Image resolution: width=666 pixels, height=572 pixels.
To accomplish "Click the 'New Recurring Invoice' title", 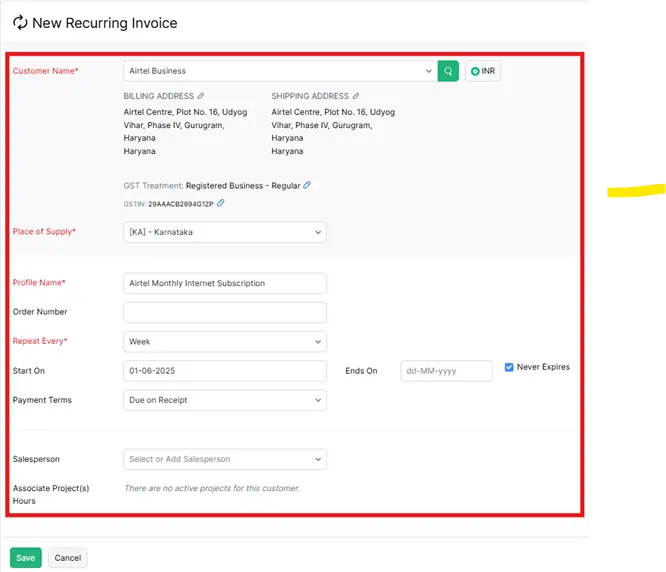I will click(104, 23).
